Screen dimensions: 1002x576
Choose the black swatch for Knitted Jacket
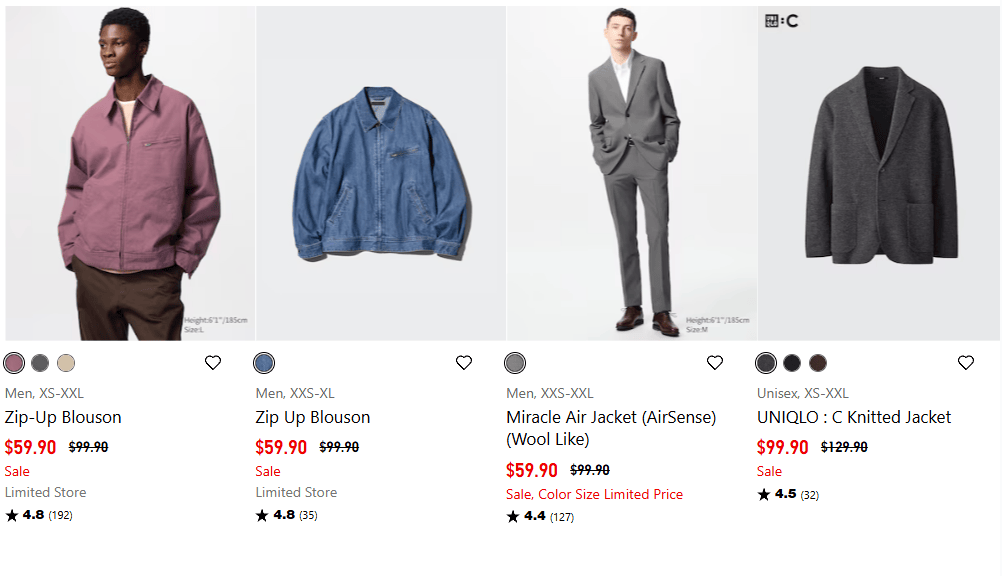(792, 363)
